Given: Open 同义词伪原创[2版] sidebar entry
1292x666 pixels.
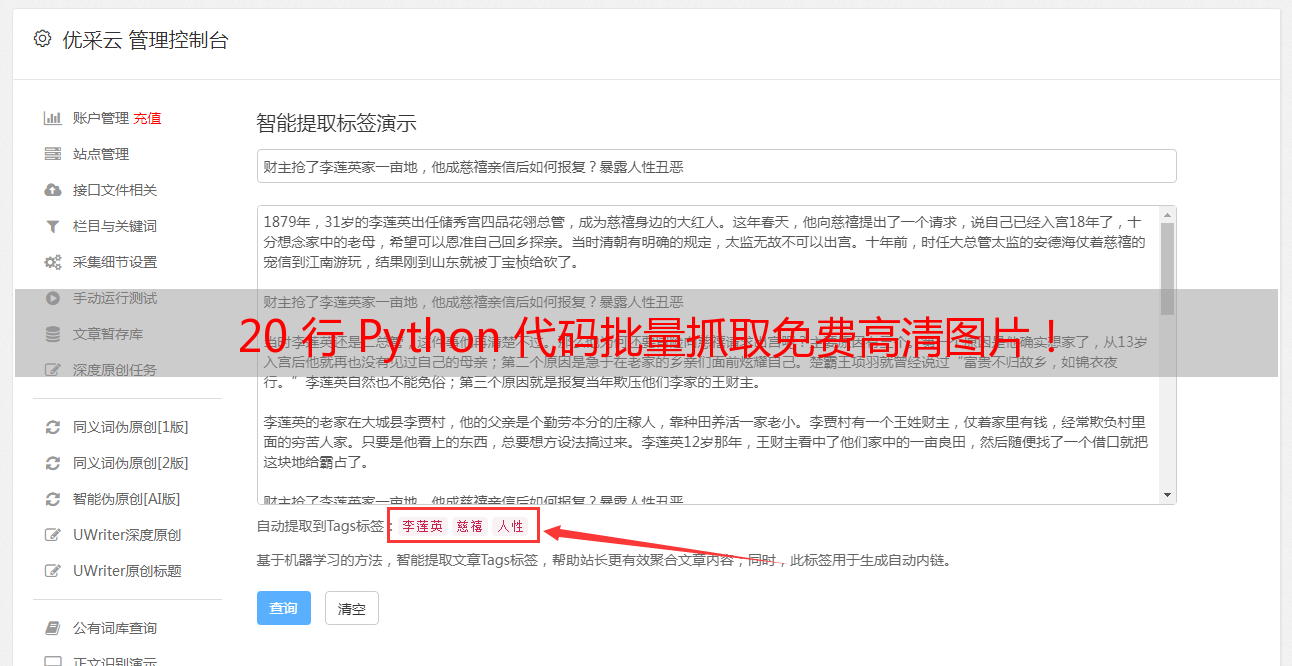Looking at the screenshot, I should click(130, 463).
